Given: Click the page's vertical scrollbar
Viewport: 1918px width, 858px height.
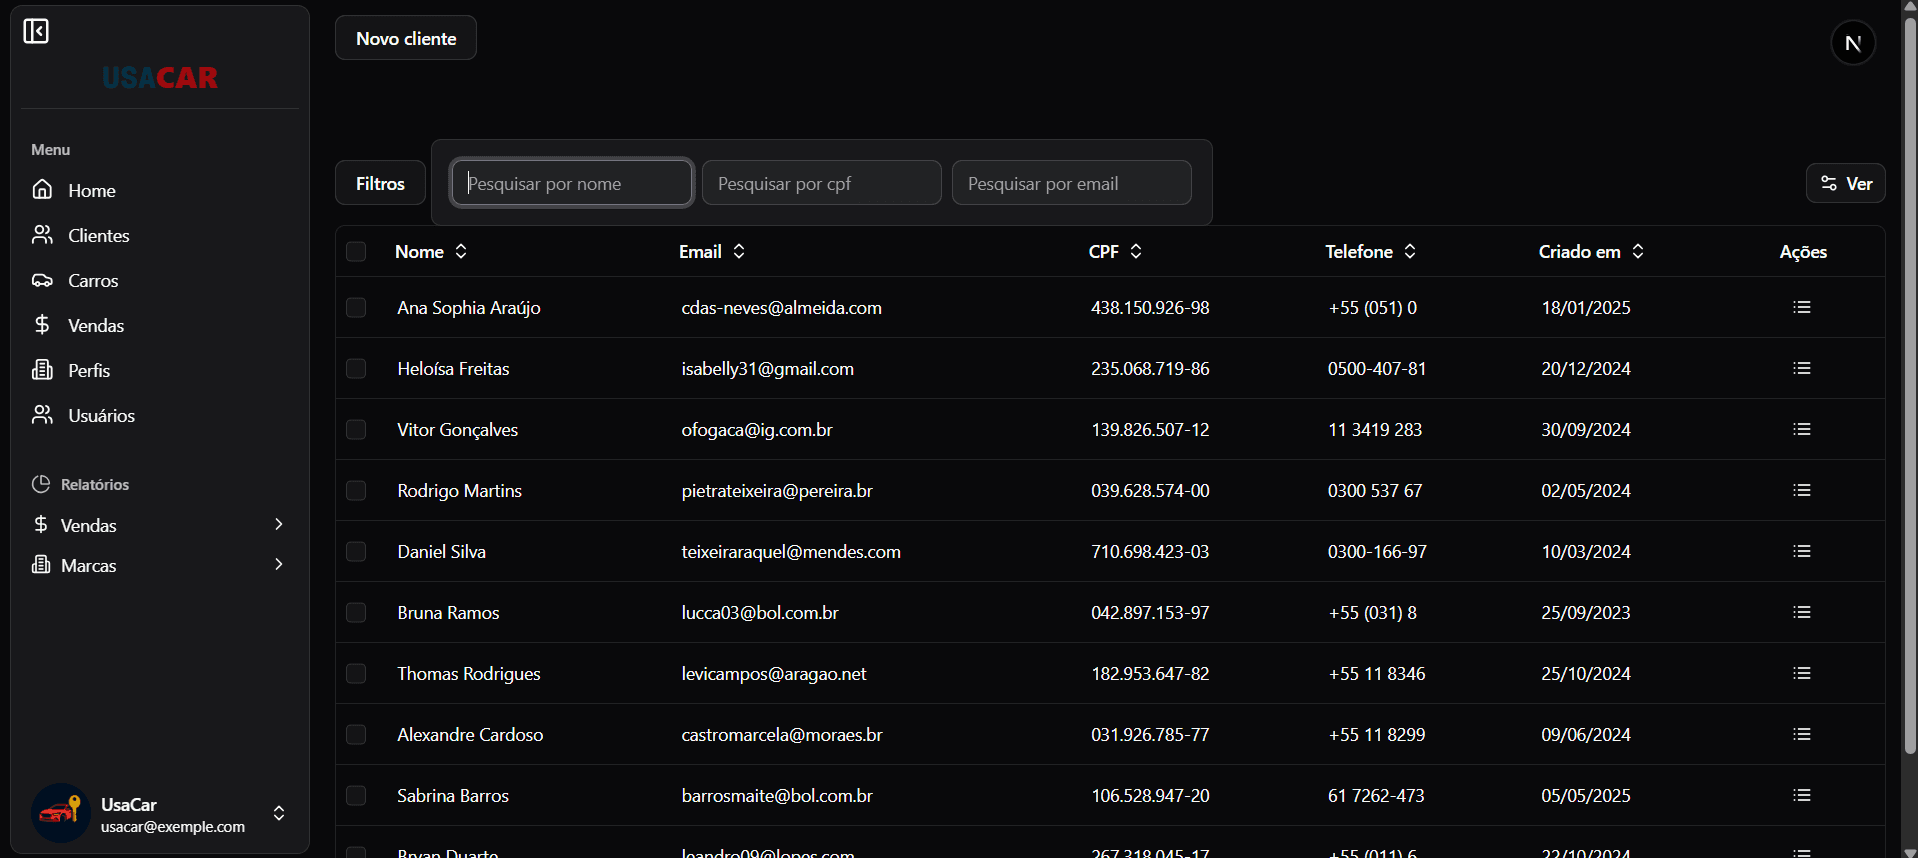Looking at the screenshot, I should [x=1909, y=400].
